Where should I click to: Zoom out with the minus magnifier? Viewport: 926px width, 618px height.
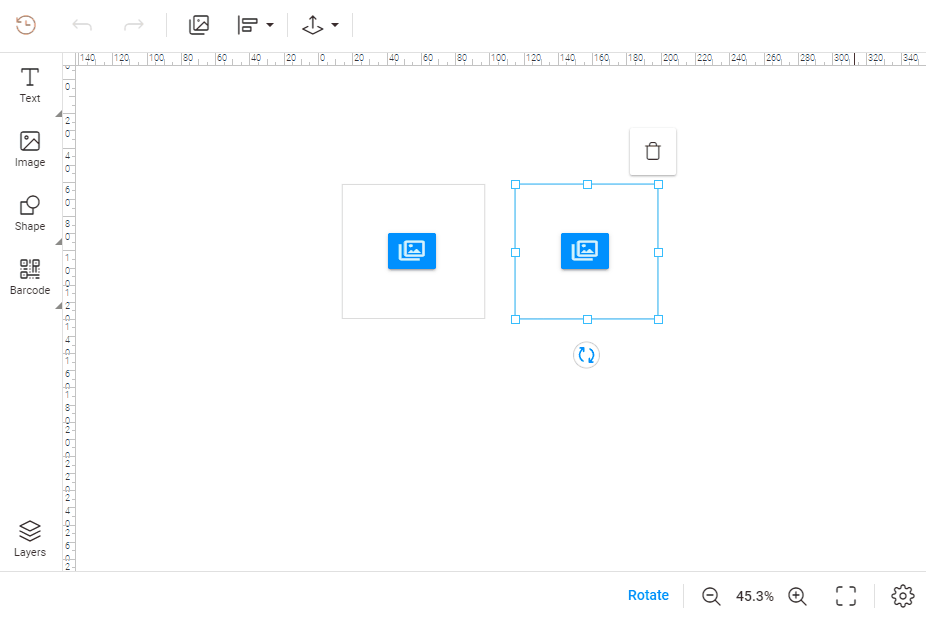point(711,596)
